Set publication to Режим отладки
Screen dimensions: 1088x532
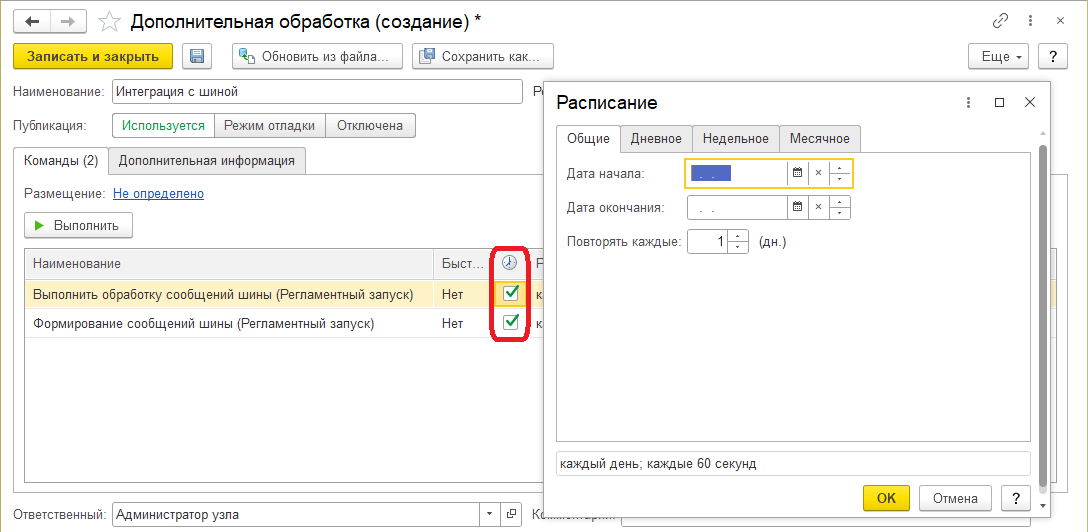coord(270,126)
